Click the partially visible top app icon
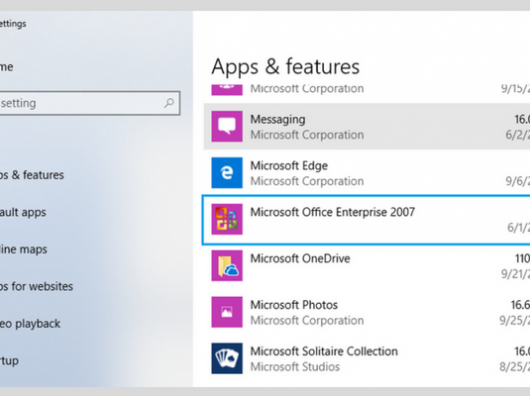Screen dimensions: 530x396 227,90
